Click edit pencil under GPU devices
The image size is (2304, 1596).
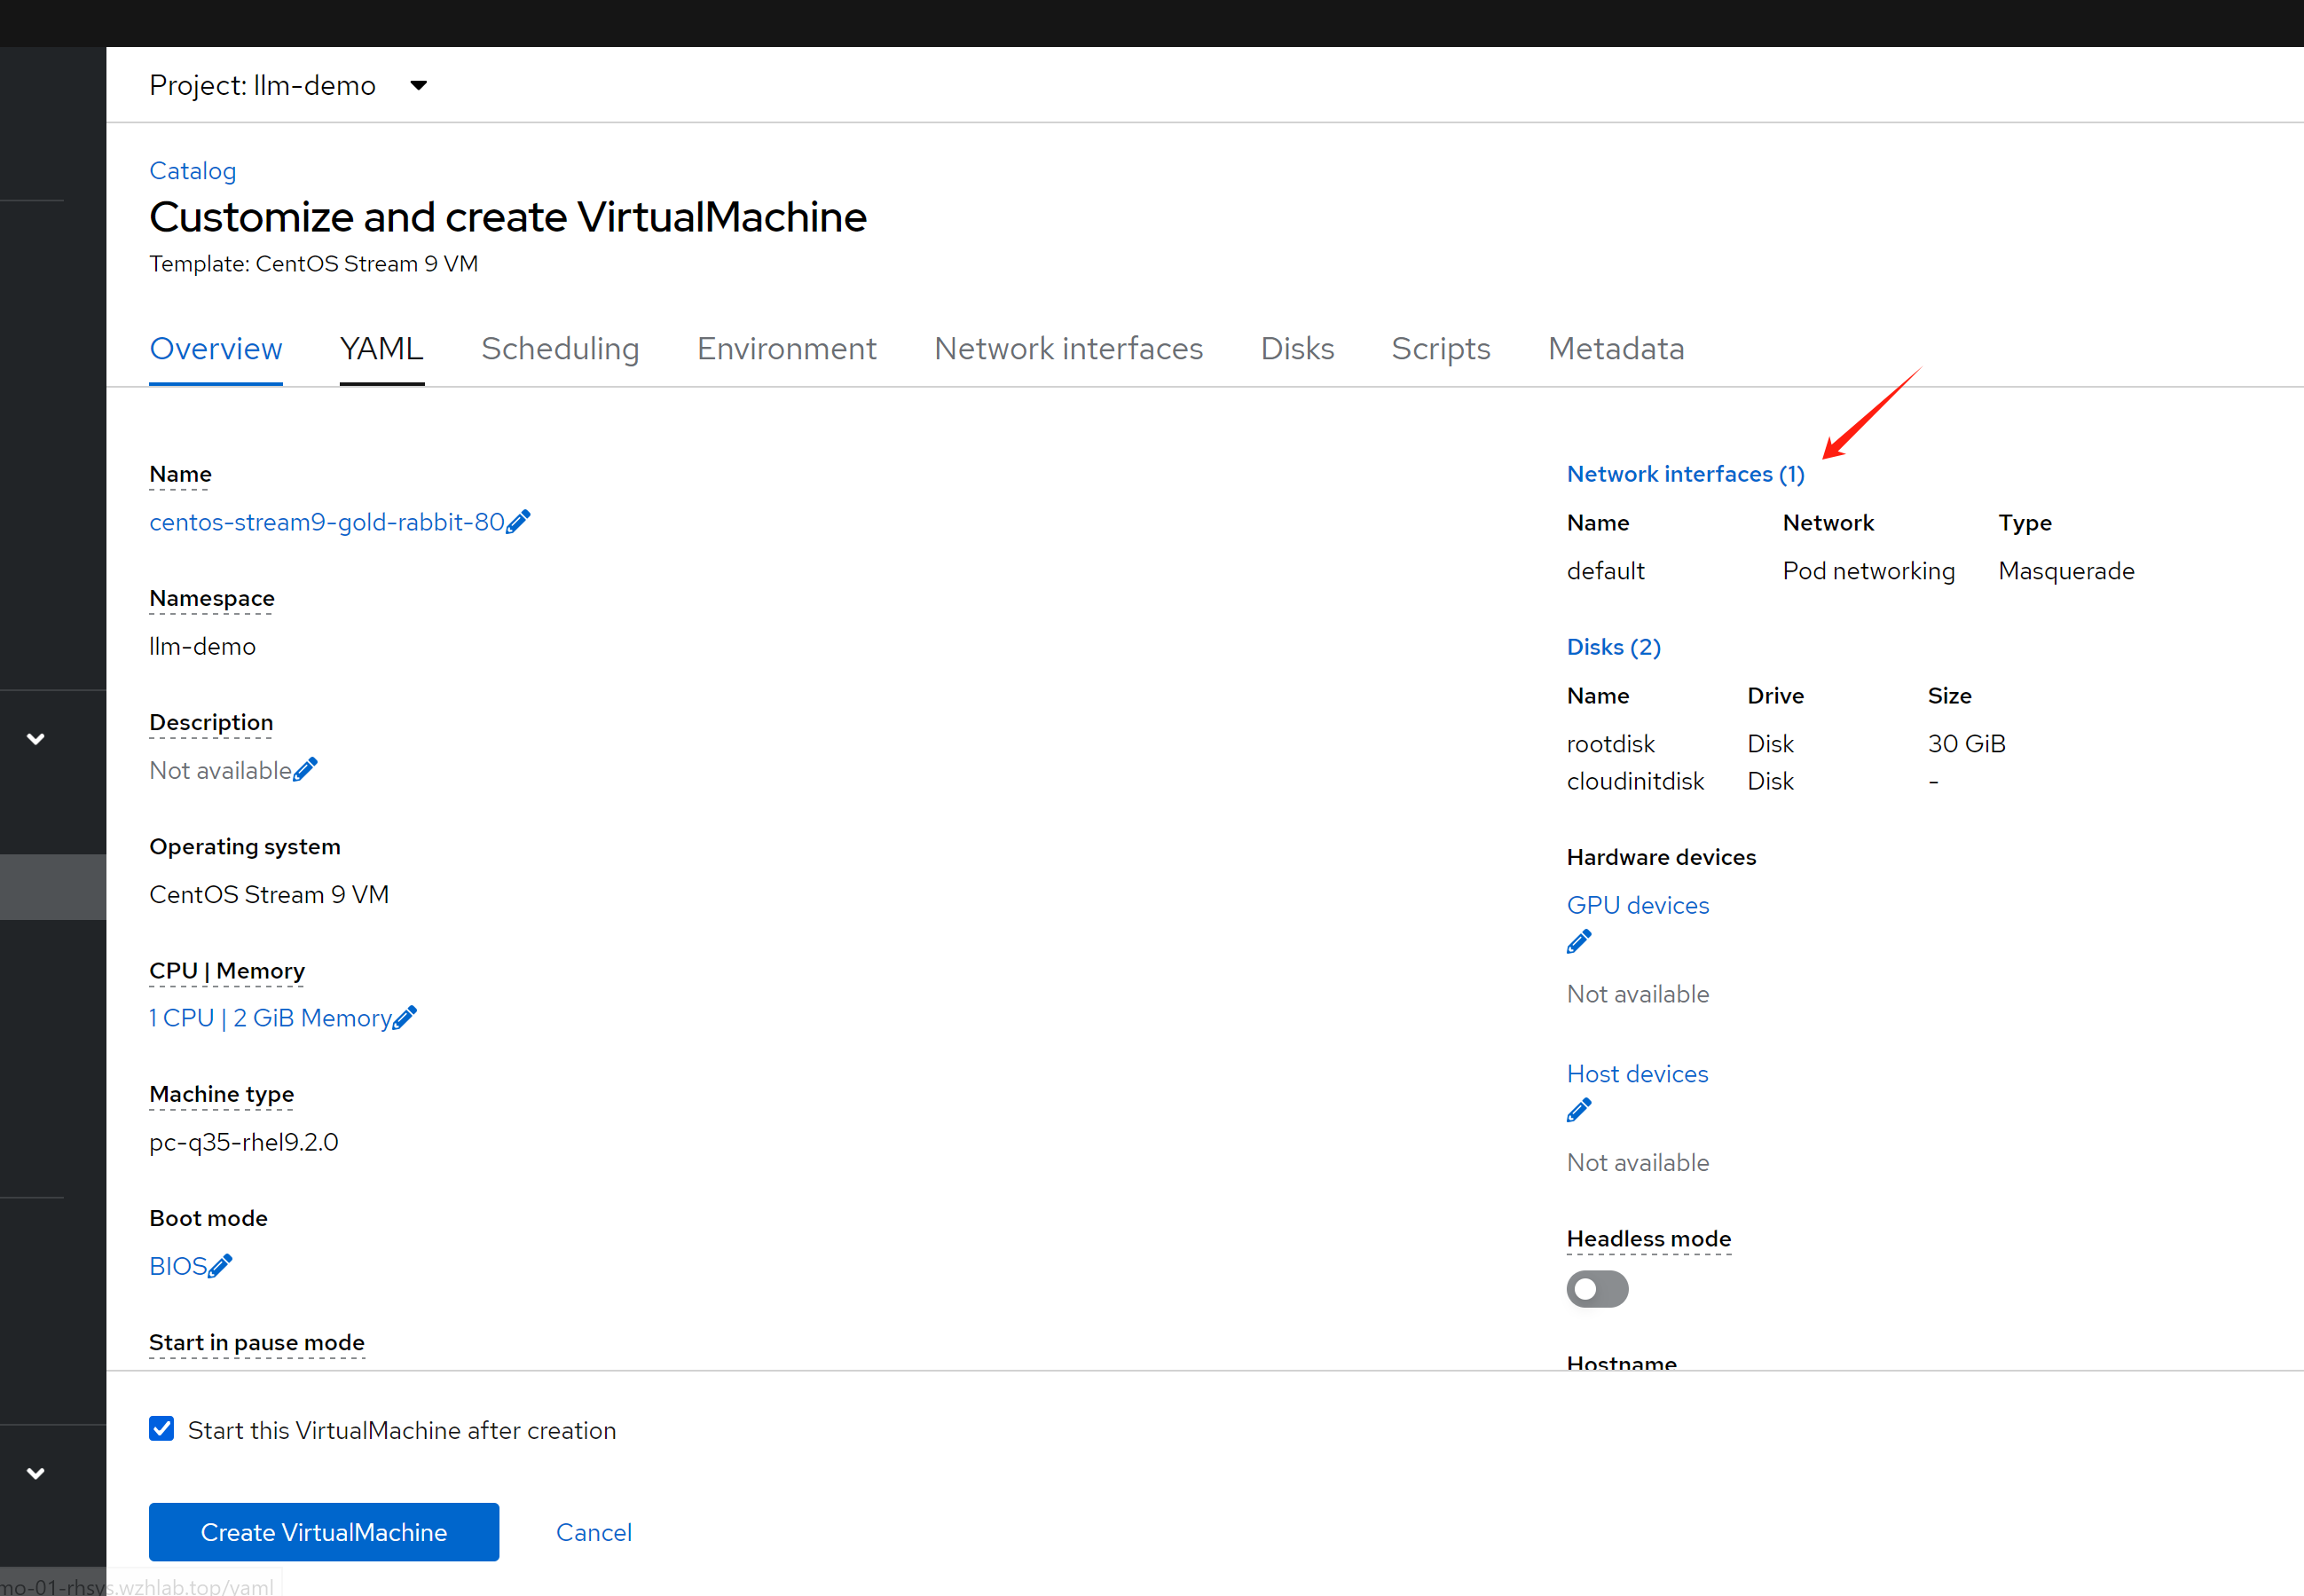pyautogui.click(x=1579, y=942)
